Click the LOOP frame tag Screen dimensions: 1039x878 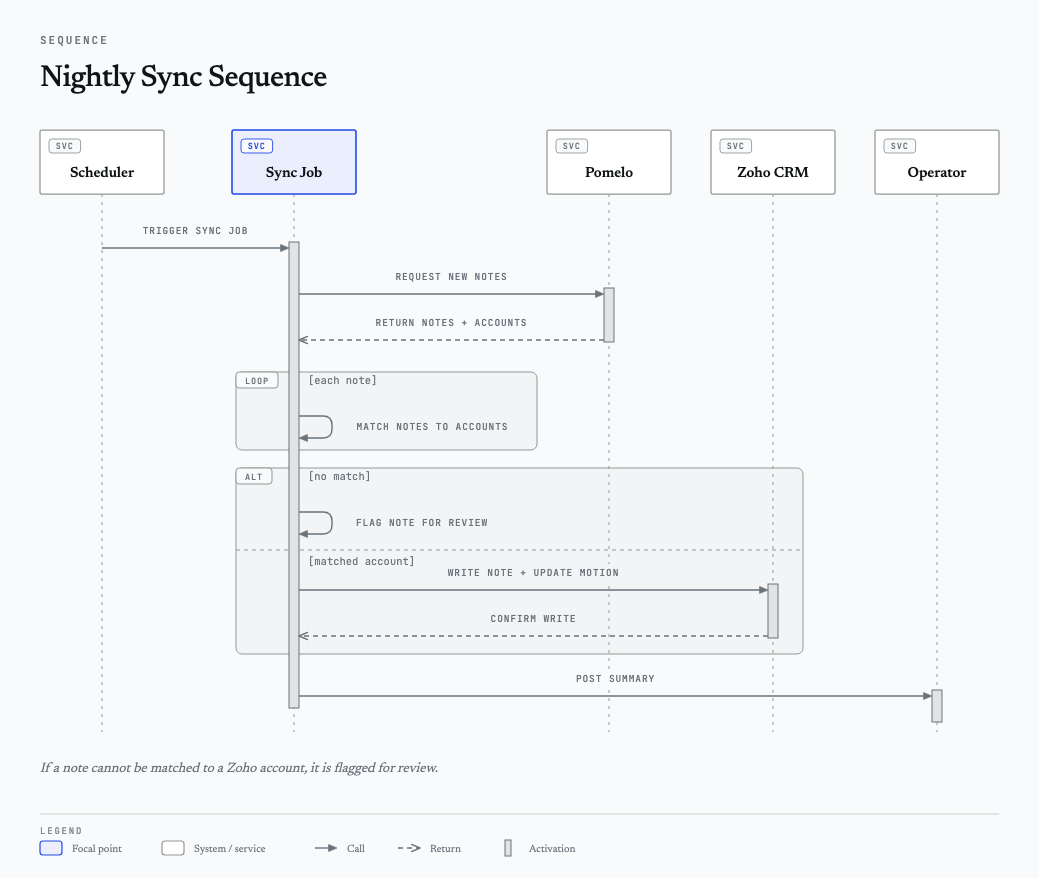click(257, 380)
